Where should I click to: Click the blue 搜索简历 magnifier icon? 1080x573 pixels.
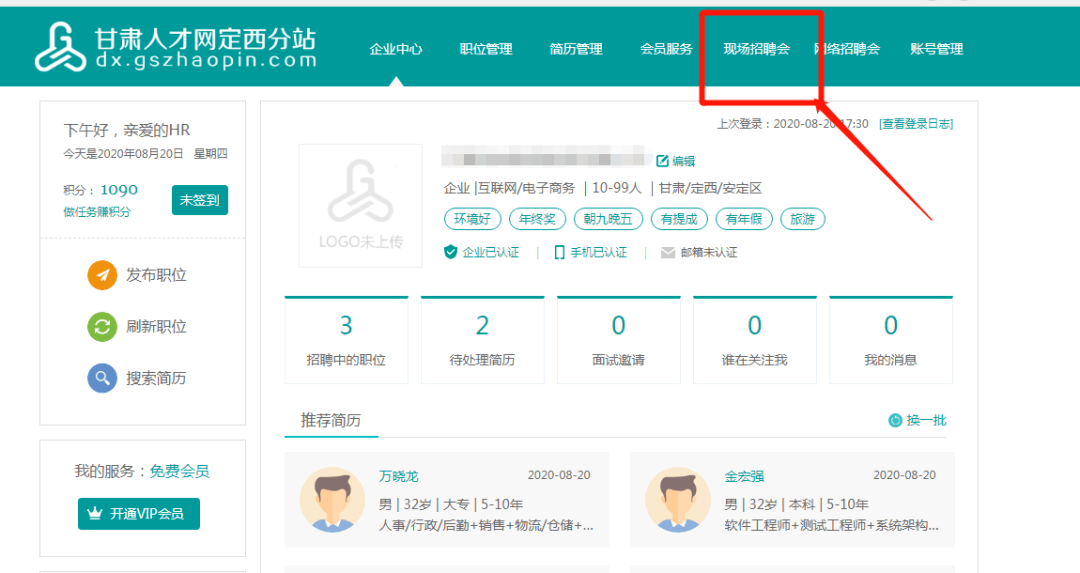click(x=102, y=378)
